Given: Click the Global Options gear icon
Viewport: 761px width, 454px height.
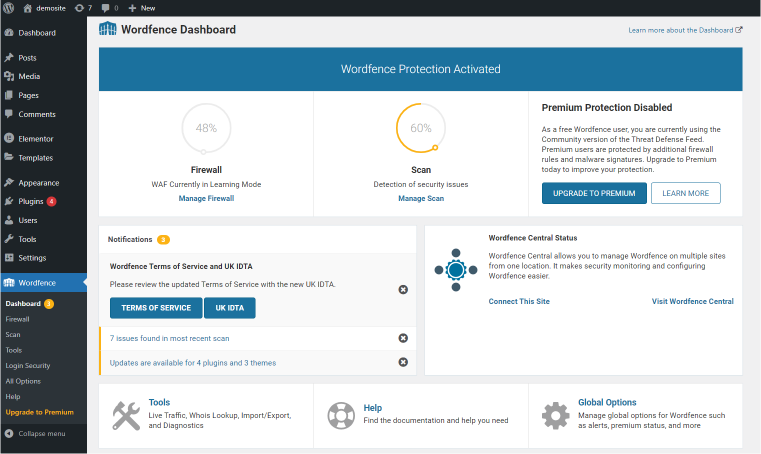Looking at the screenshot, I should pos(556,416).
